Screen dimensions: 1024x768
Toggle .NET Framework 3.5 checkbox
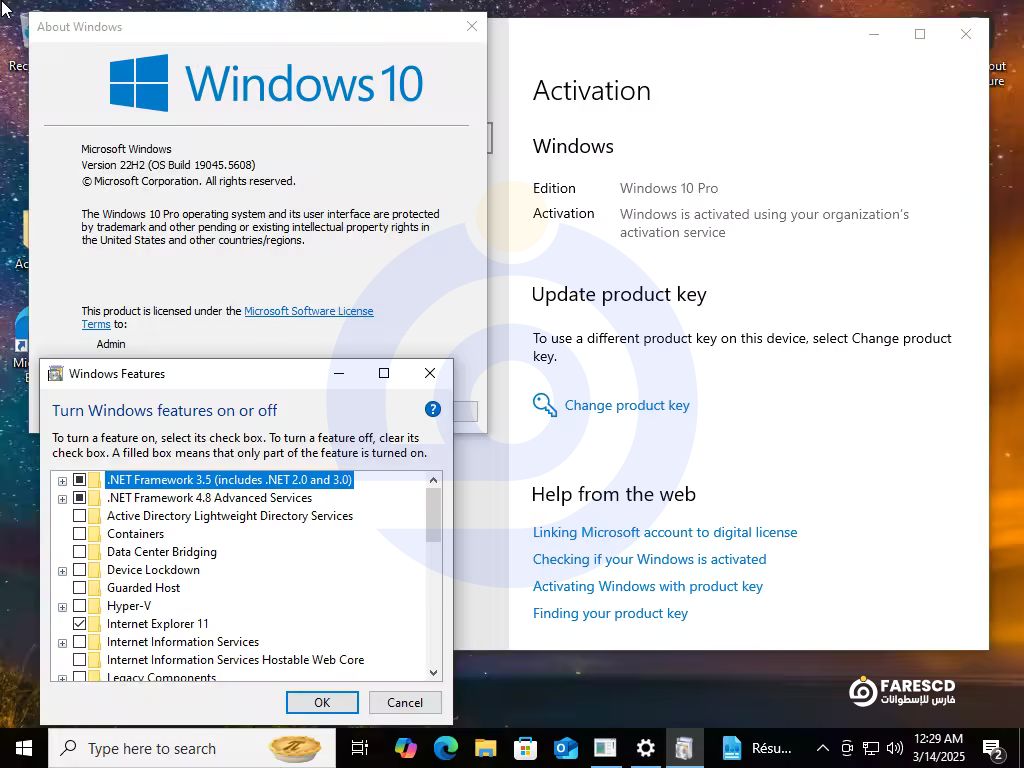79,479
